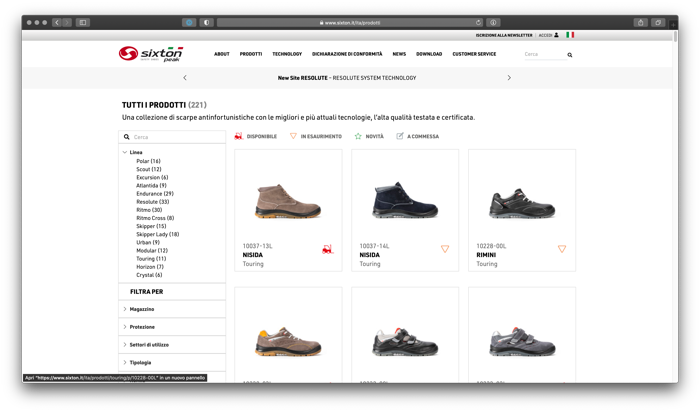Go to previous banner with left arrow
The height and width of the screenshot is (412, 700).
click(185, 78)
